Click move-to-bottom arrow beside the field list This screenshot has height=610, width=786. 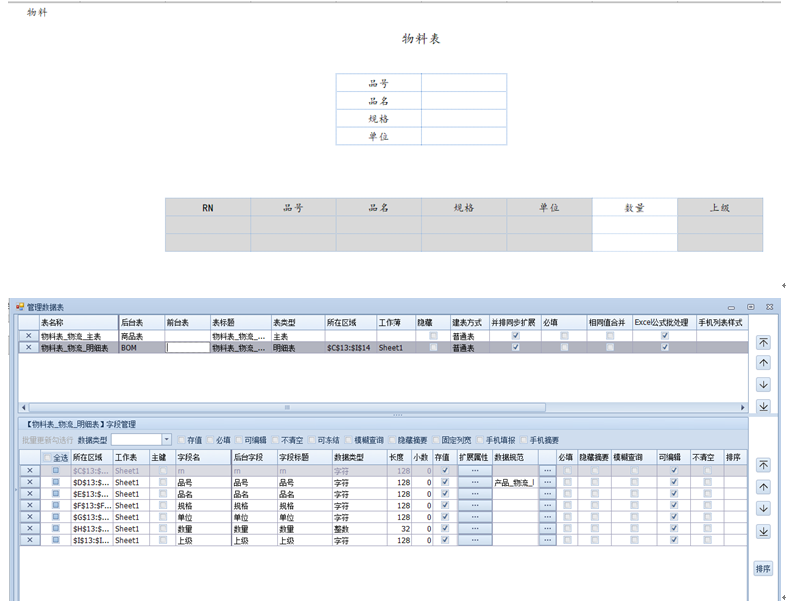click(x=764, y=531)
